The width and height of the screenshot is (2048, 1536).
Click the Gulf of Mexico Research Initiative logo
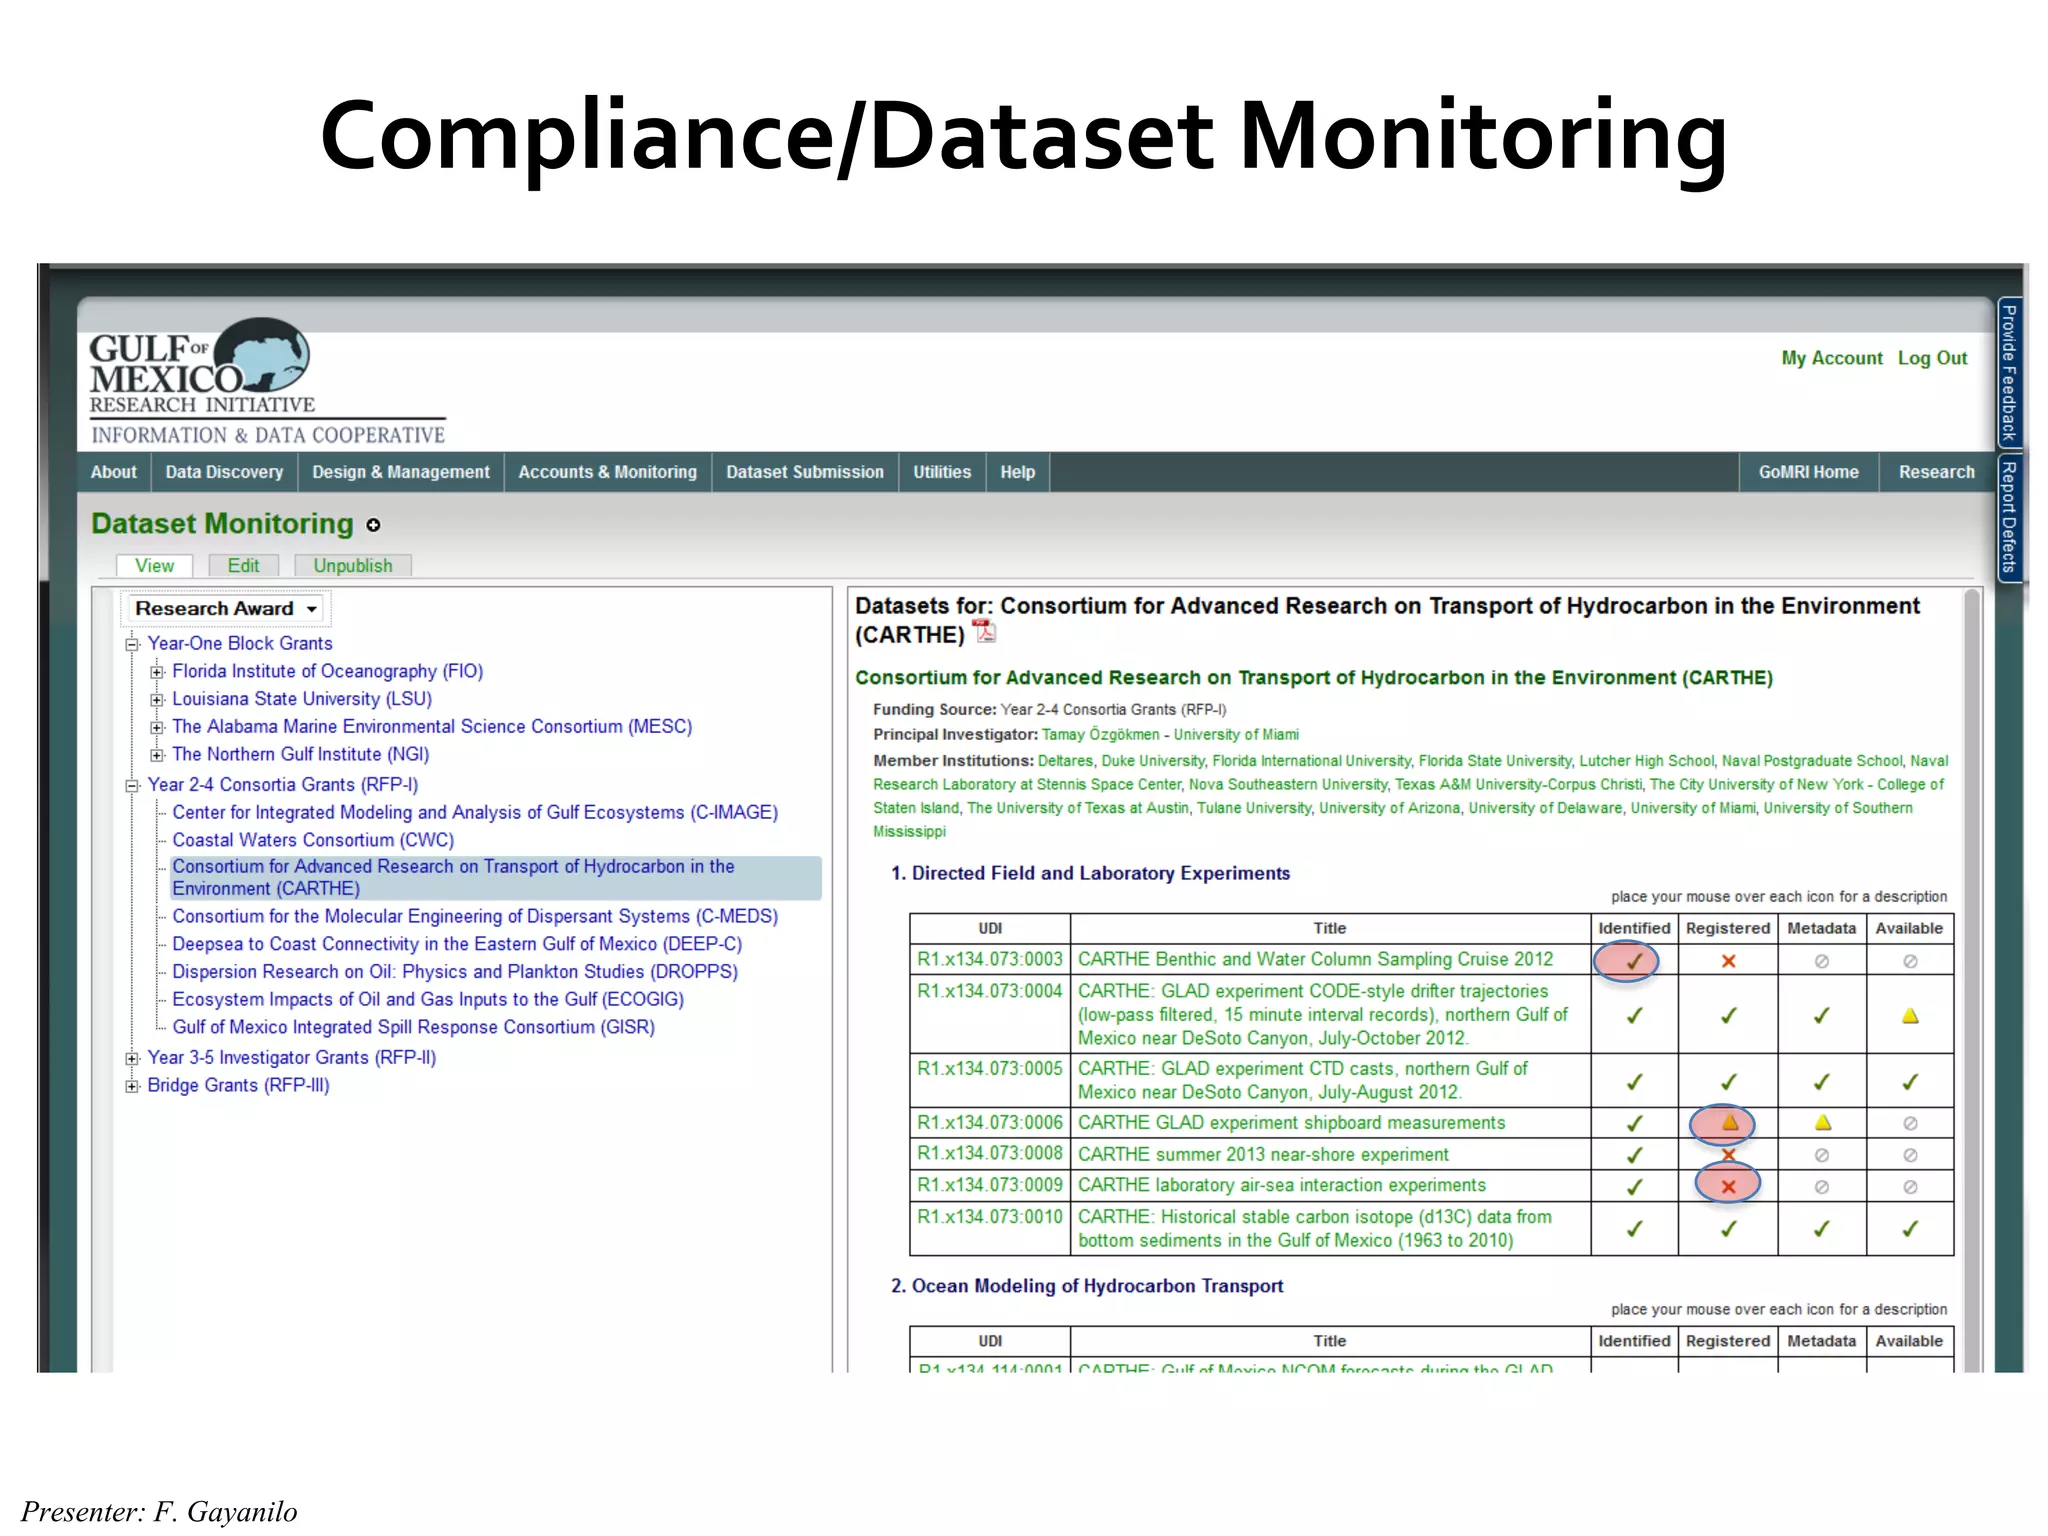(x=267, y=381)
